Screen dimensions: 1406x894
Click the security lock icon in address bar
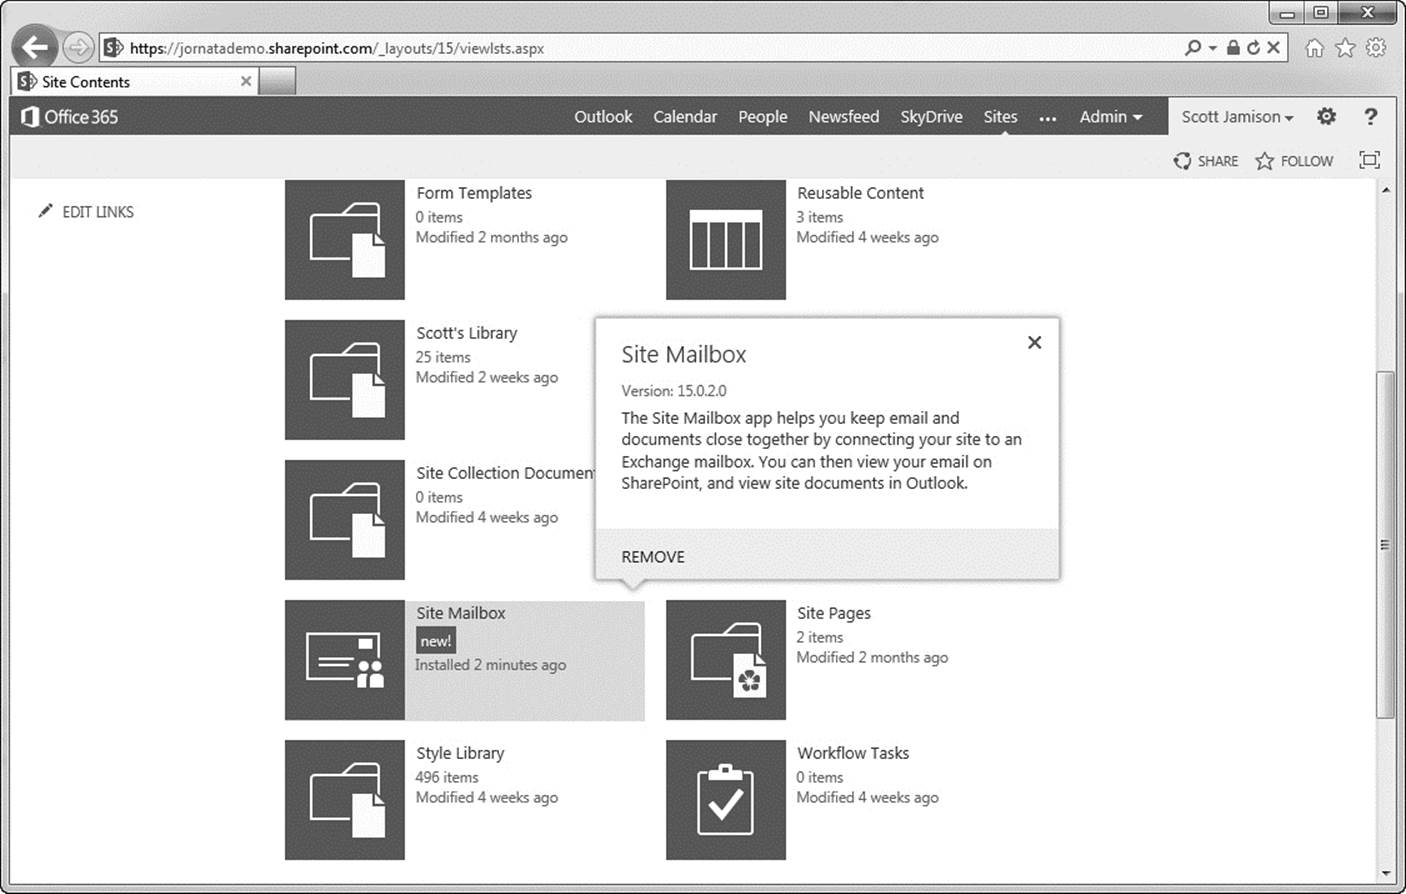click(1233, 47)
